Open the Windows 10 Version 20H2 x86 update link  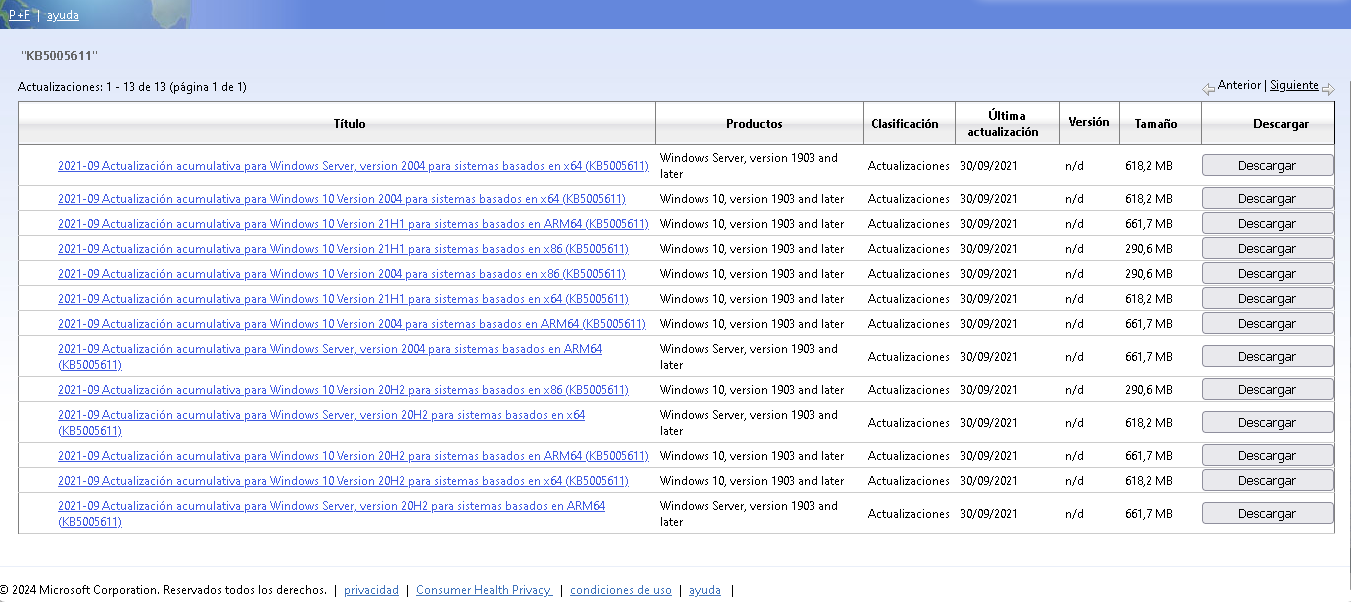click(343, 390)
